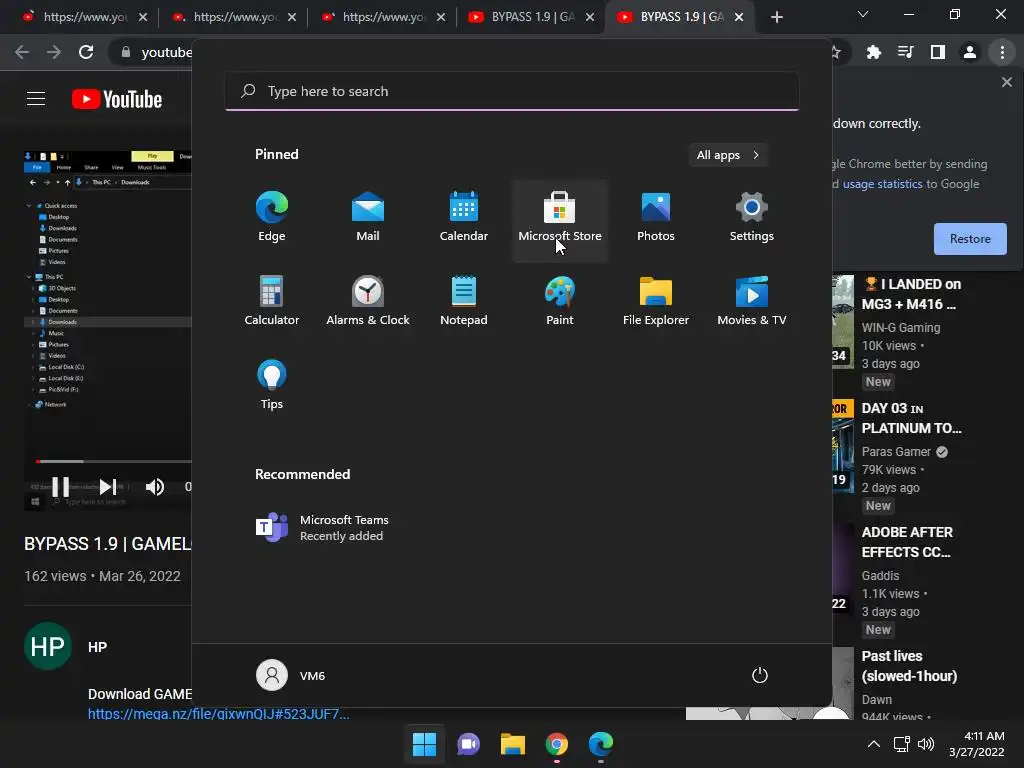
Task: Click the Windows Start button on taskbar
Action: (x=424, y=744)
